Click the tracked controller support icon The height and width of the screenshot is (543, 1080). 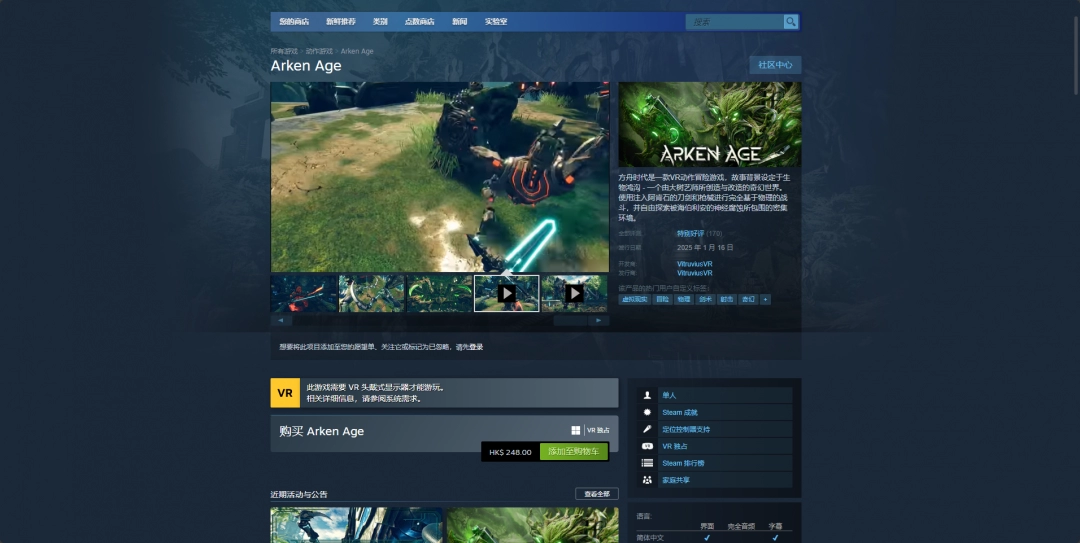pyautogui.click(x=647, y=429)
